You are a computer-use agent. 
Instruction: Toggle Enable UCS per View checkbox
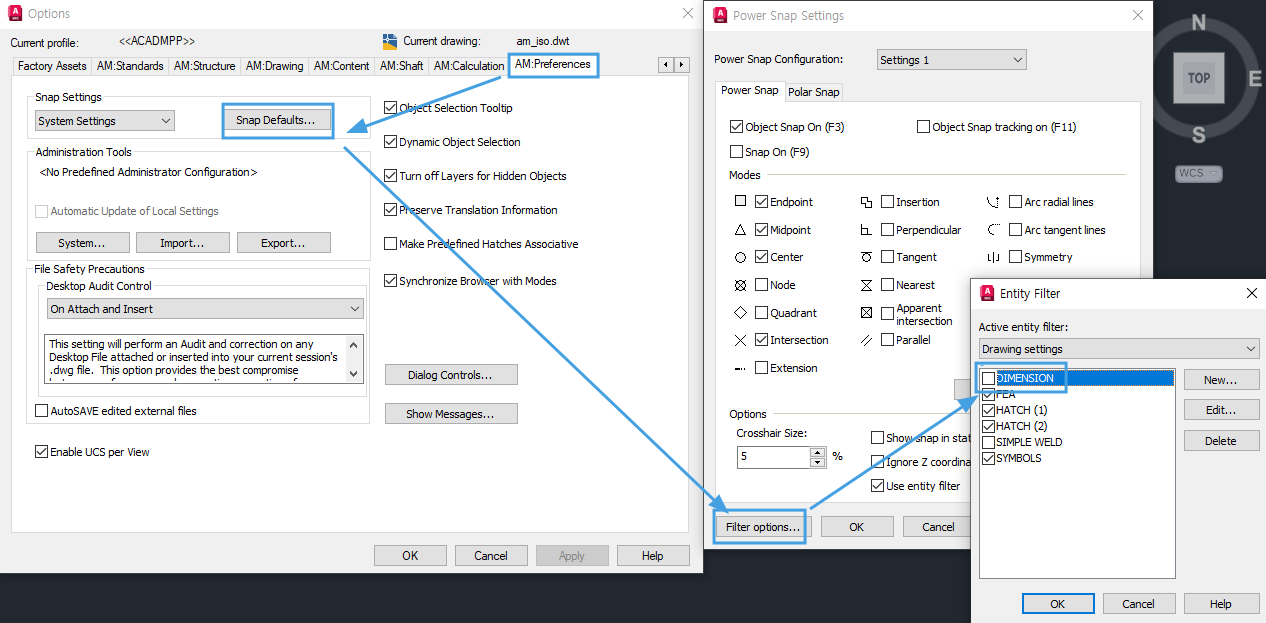tap(41, 452)
